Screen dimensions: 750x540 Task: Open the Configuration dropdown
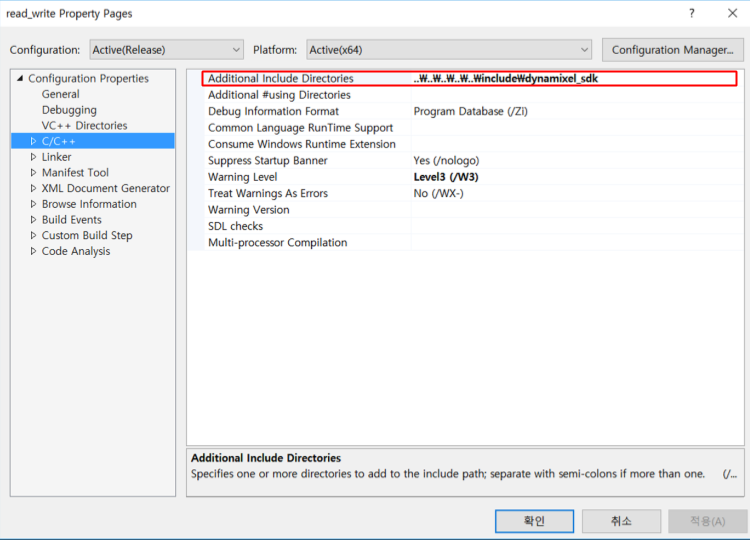pyautogui.click(x=166, y=50)
